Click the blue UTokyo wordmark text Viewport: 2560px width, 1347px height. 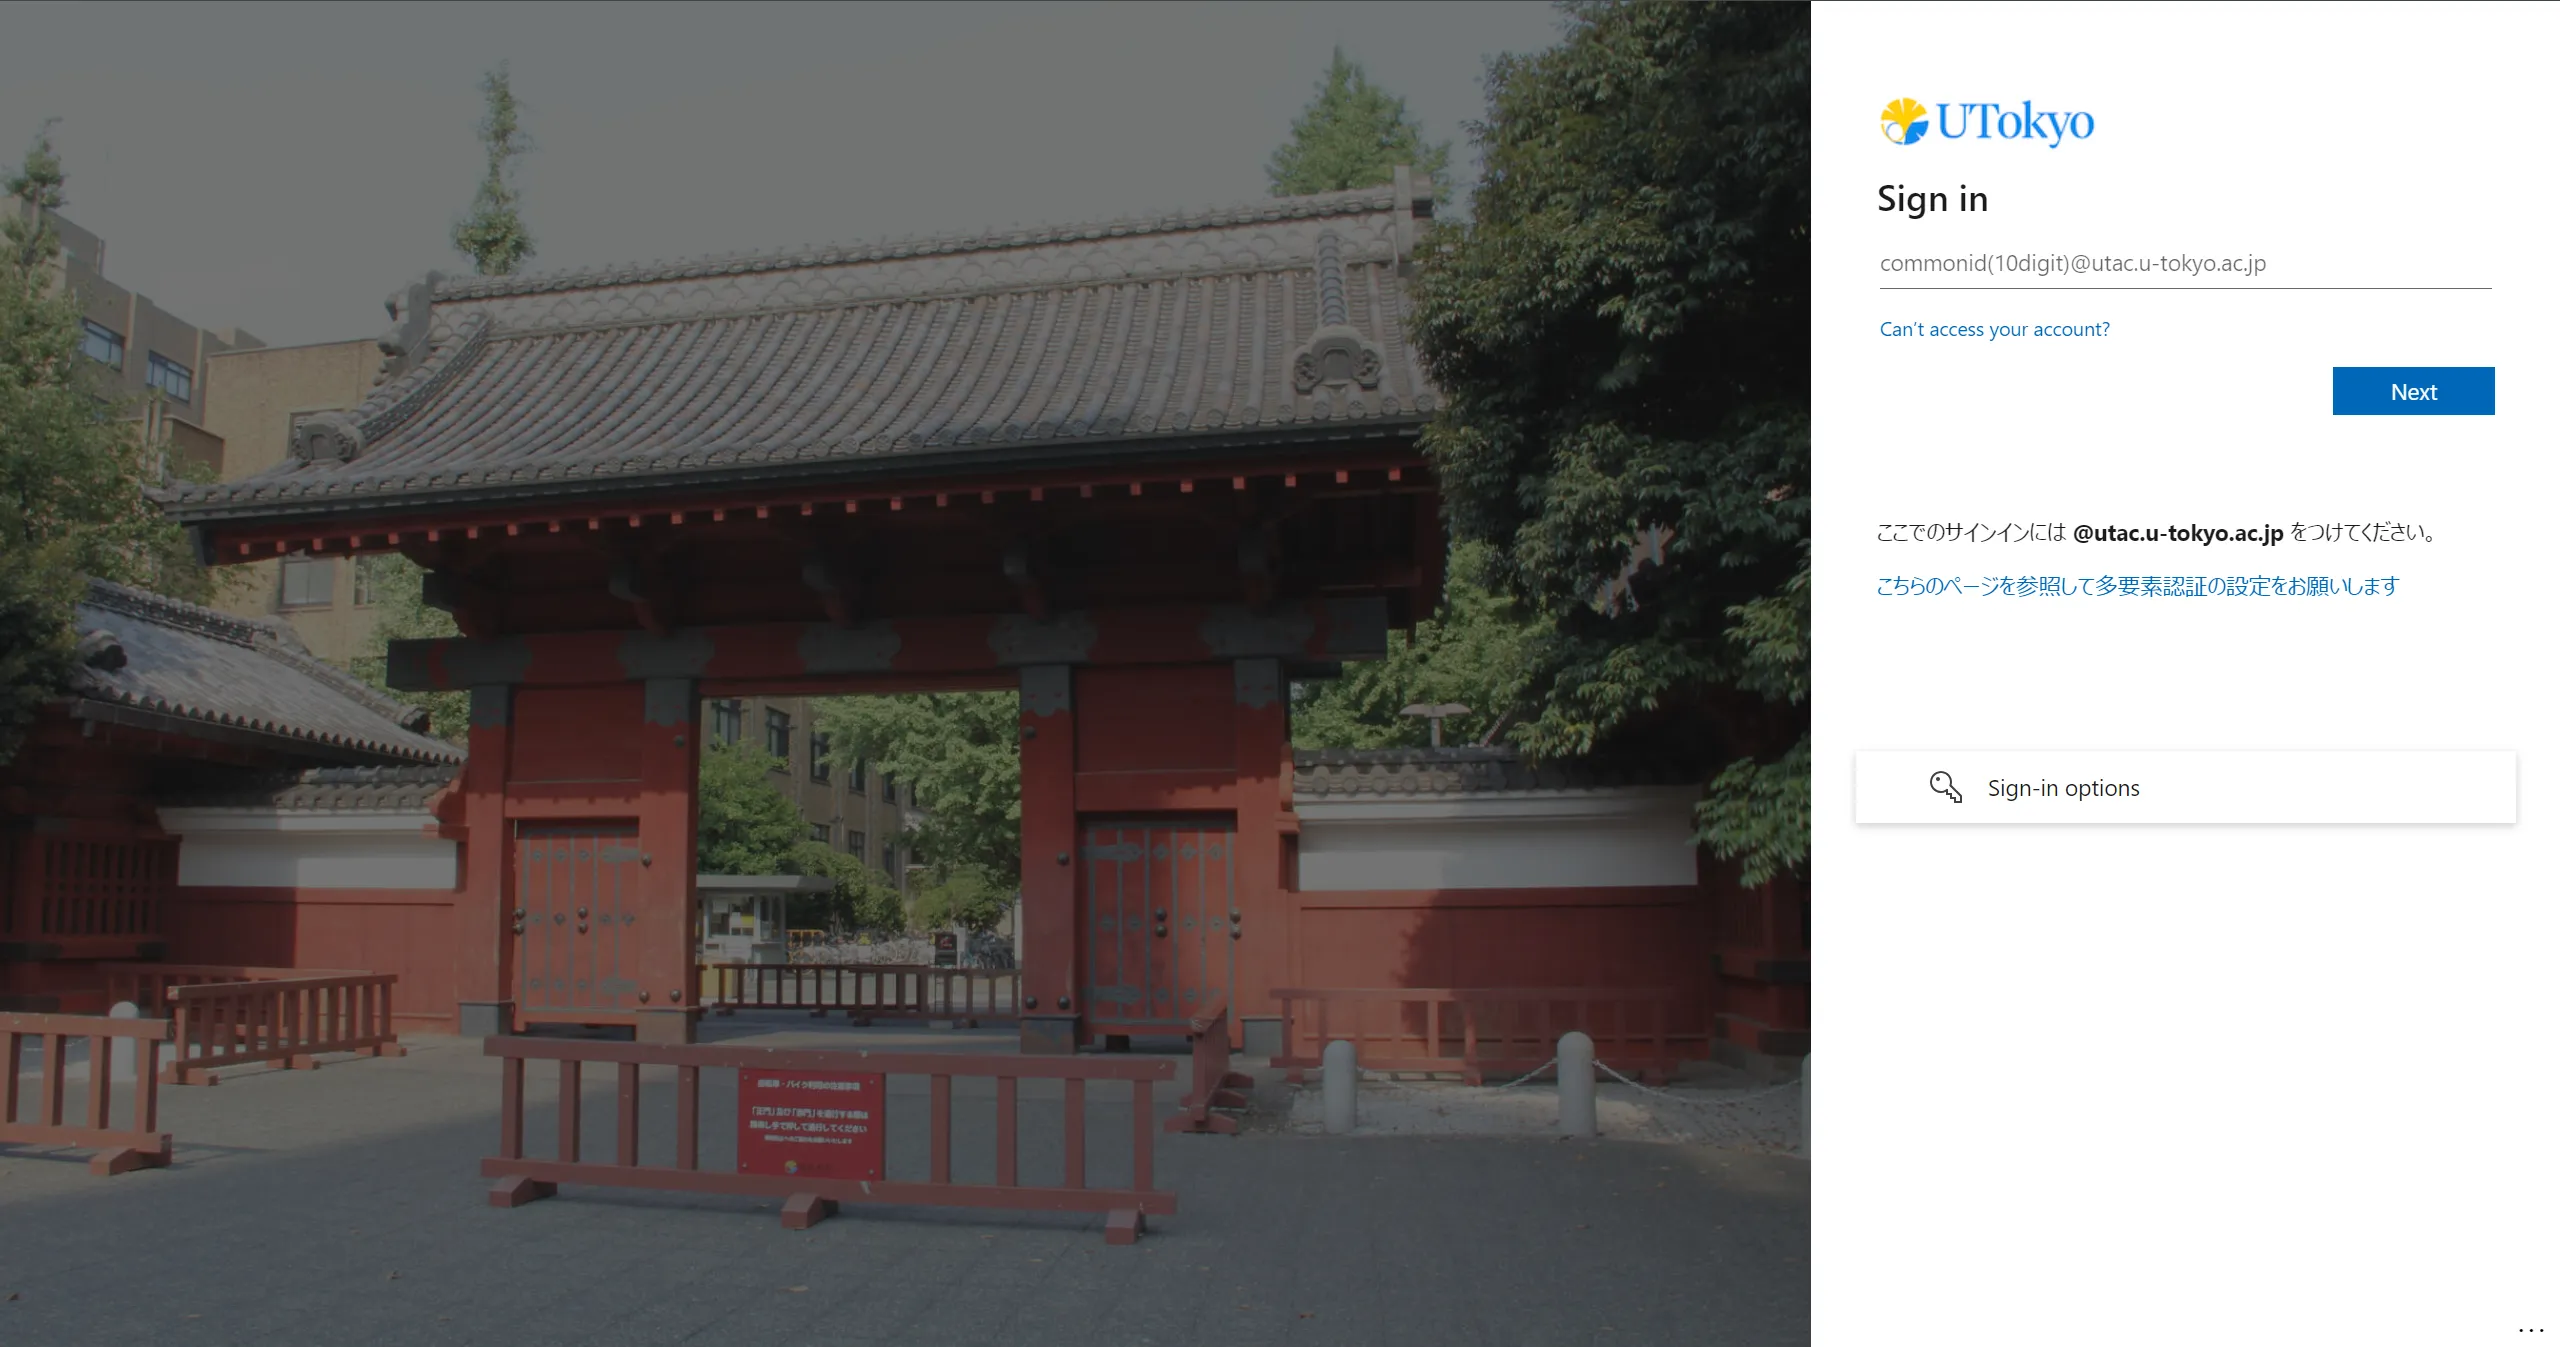(x=2014, y=122)
